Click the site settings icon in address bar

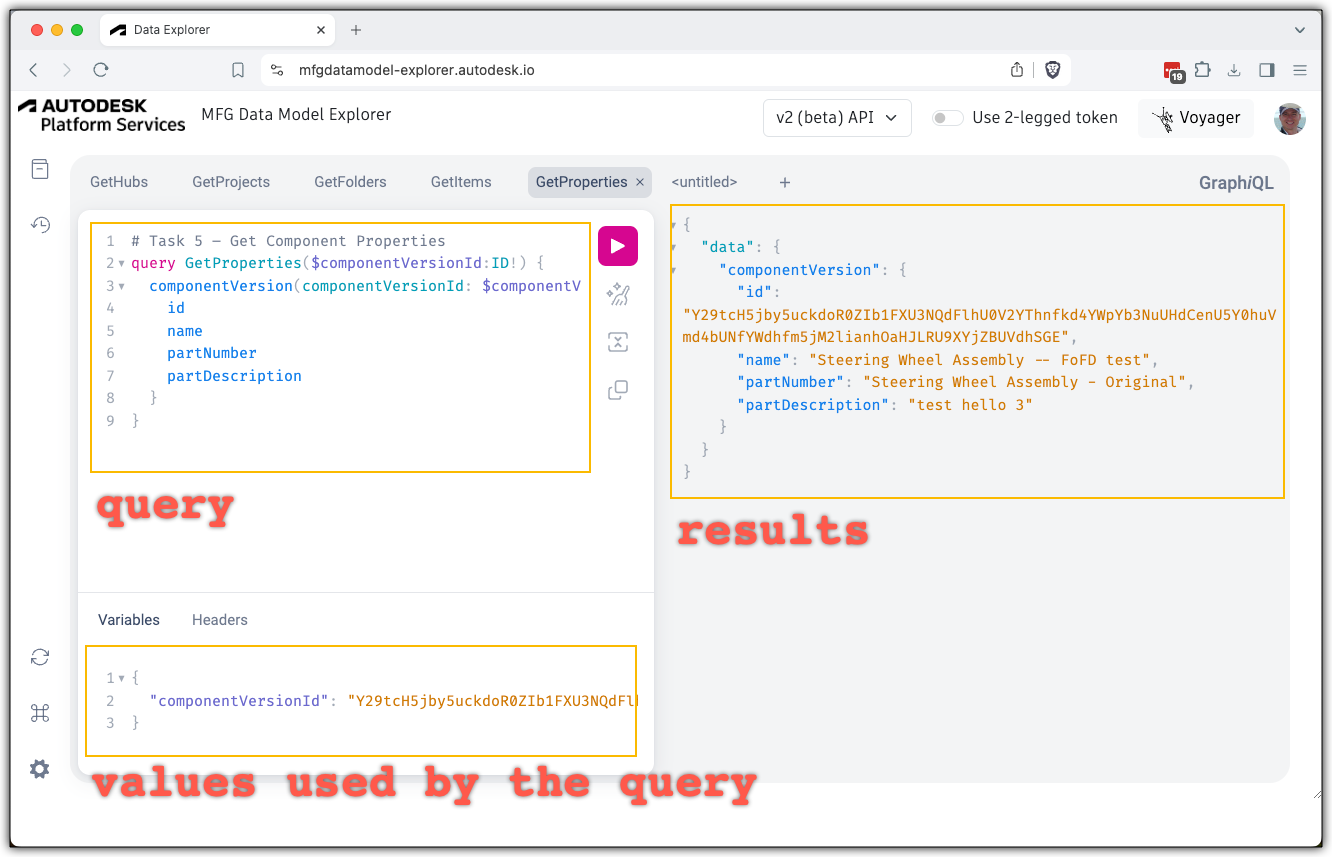(279, 70)
